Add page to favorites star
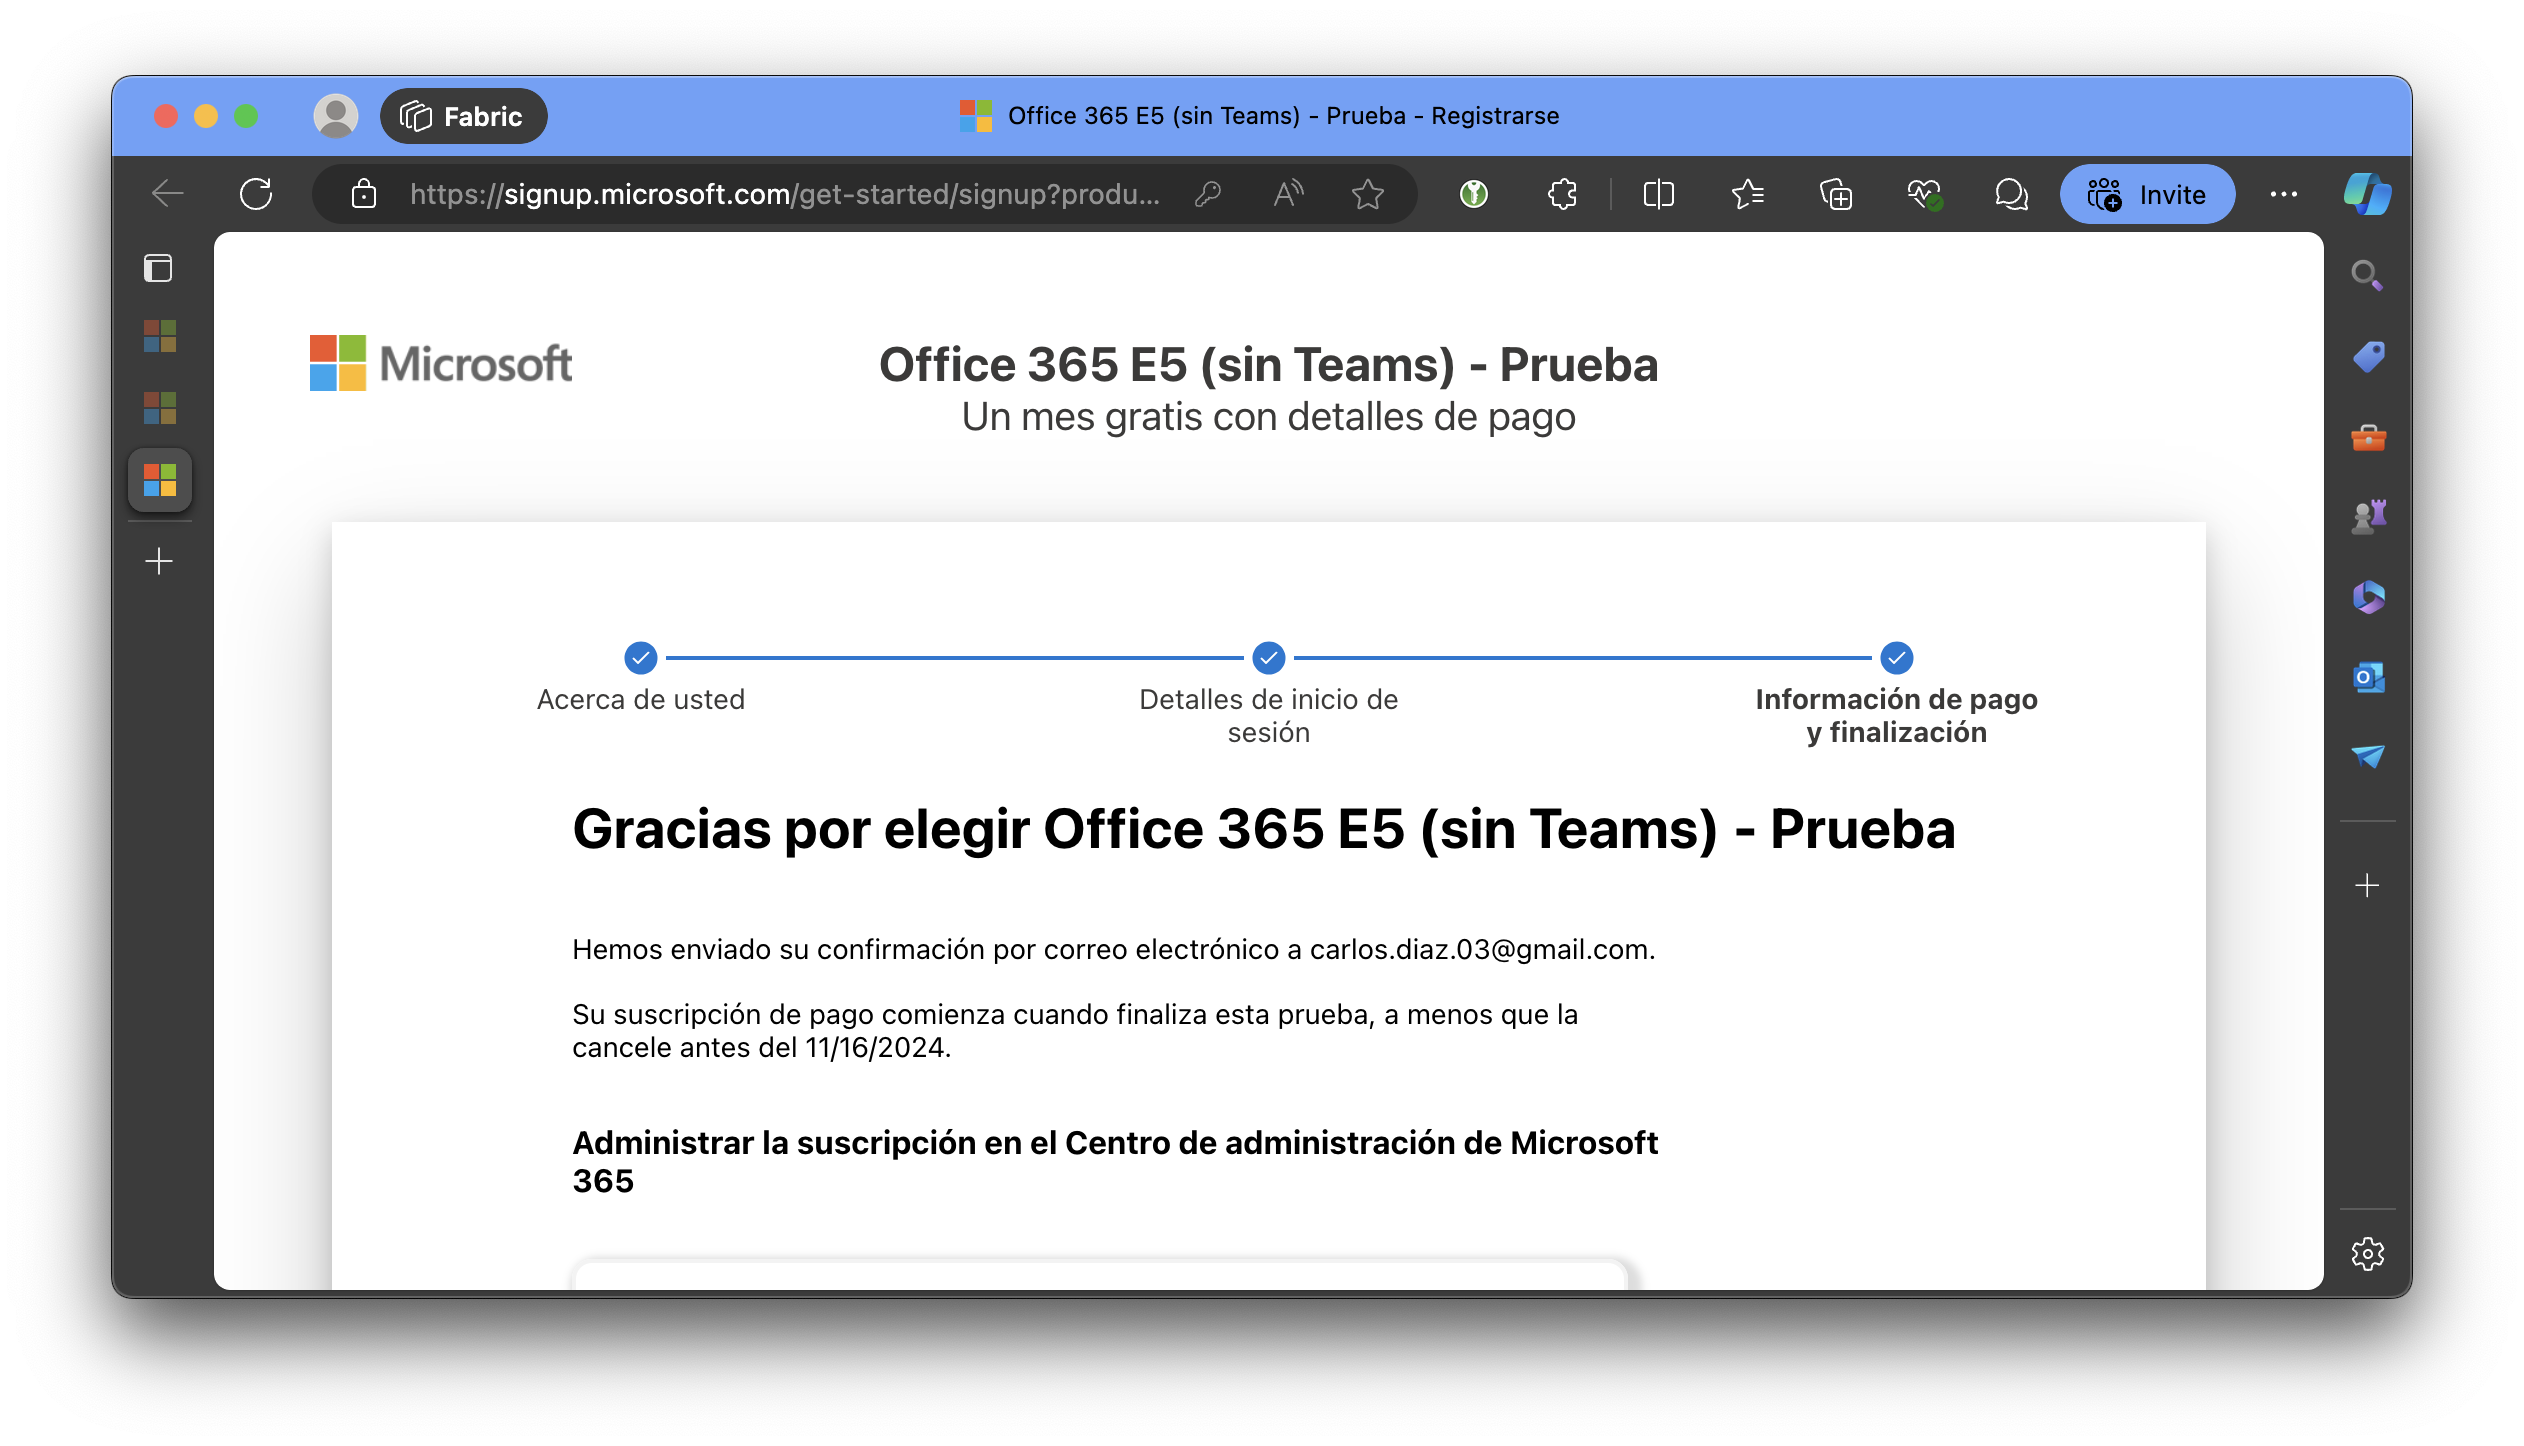This screenshot has width=2524, height=1446. (x=1368, y=194)
